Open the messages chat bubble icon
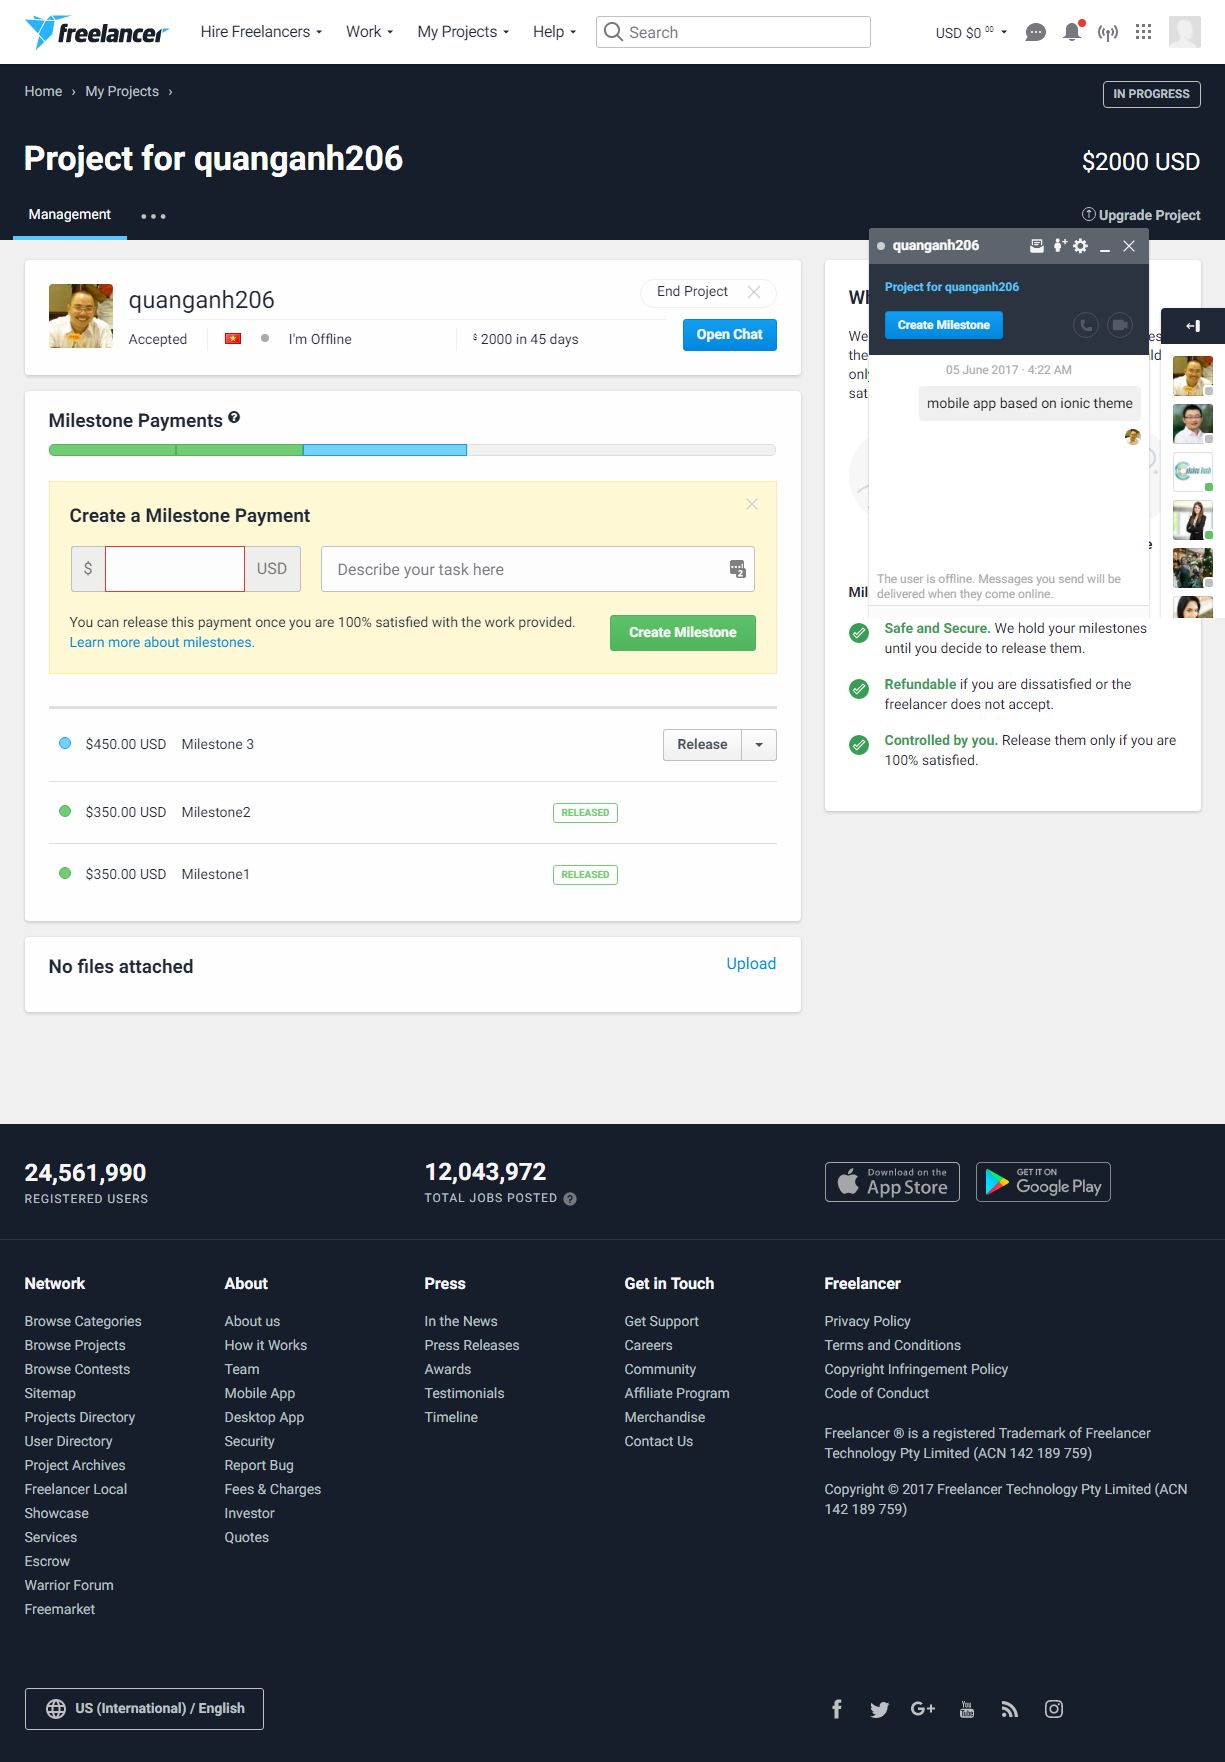Viewport: 1225px width, 1762px height. pyautogui.click(x=1036, y=32)
